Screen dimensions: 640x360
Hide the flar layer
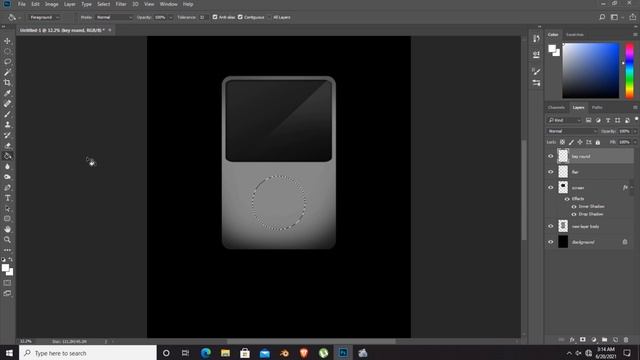coord(550,172)
